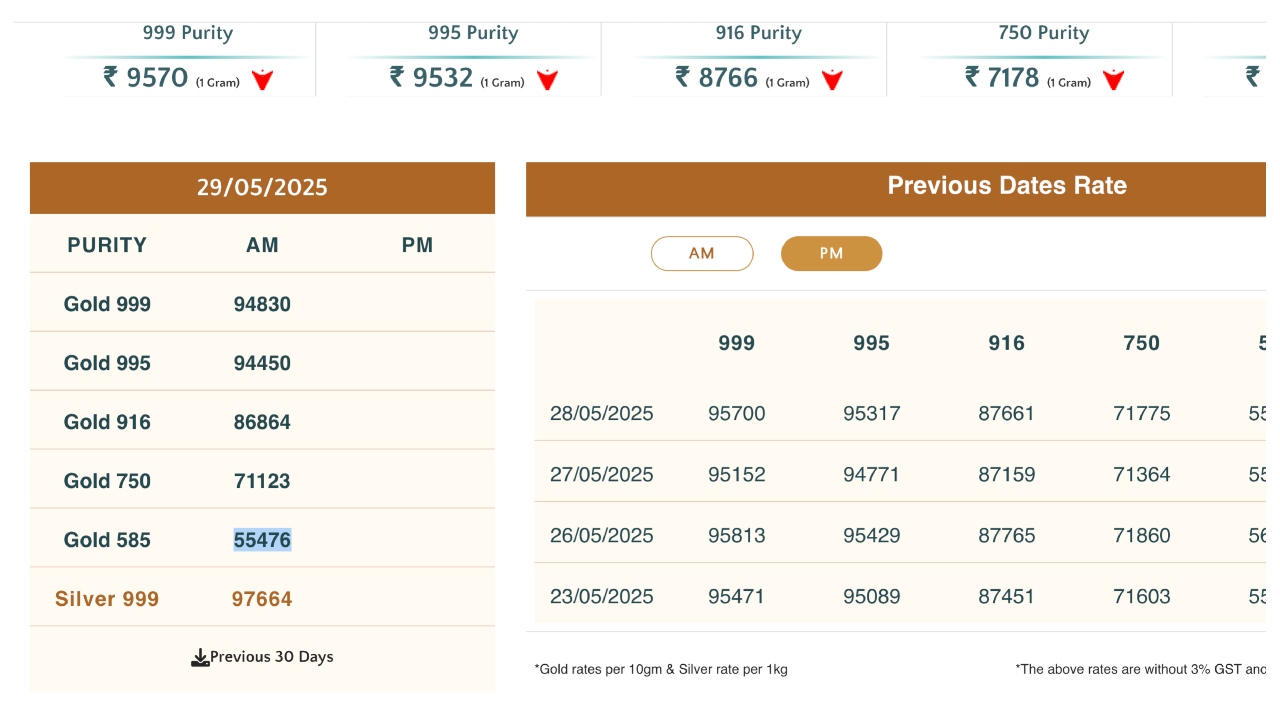The width and height of the screenshot is (1280, 720).
Task: Click the 23/05/2025 date row
Action: point(601,597)
